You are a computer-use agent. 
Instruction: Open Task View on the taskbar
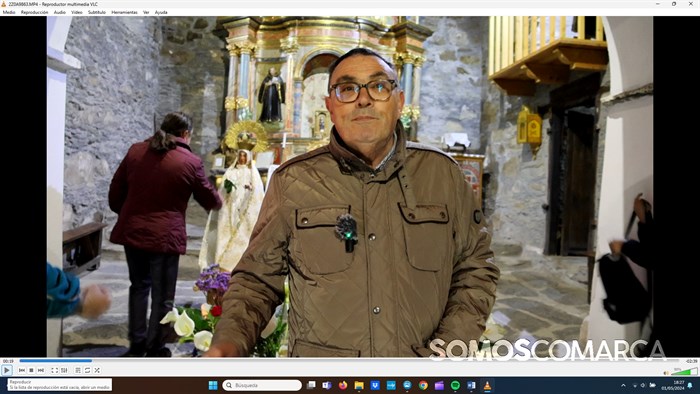311,385
